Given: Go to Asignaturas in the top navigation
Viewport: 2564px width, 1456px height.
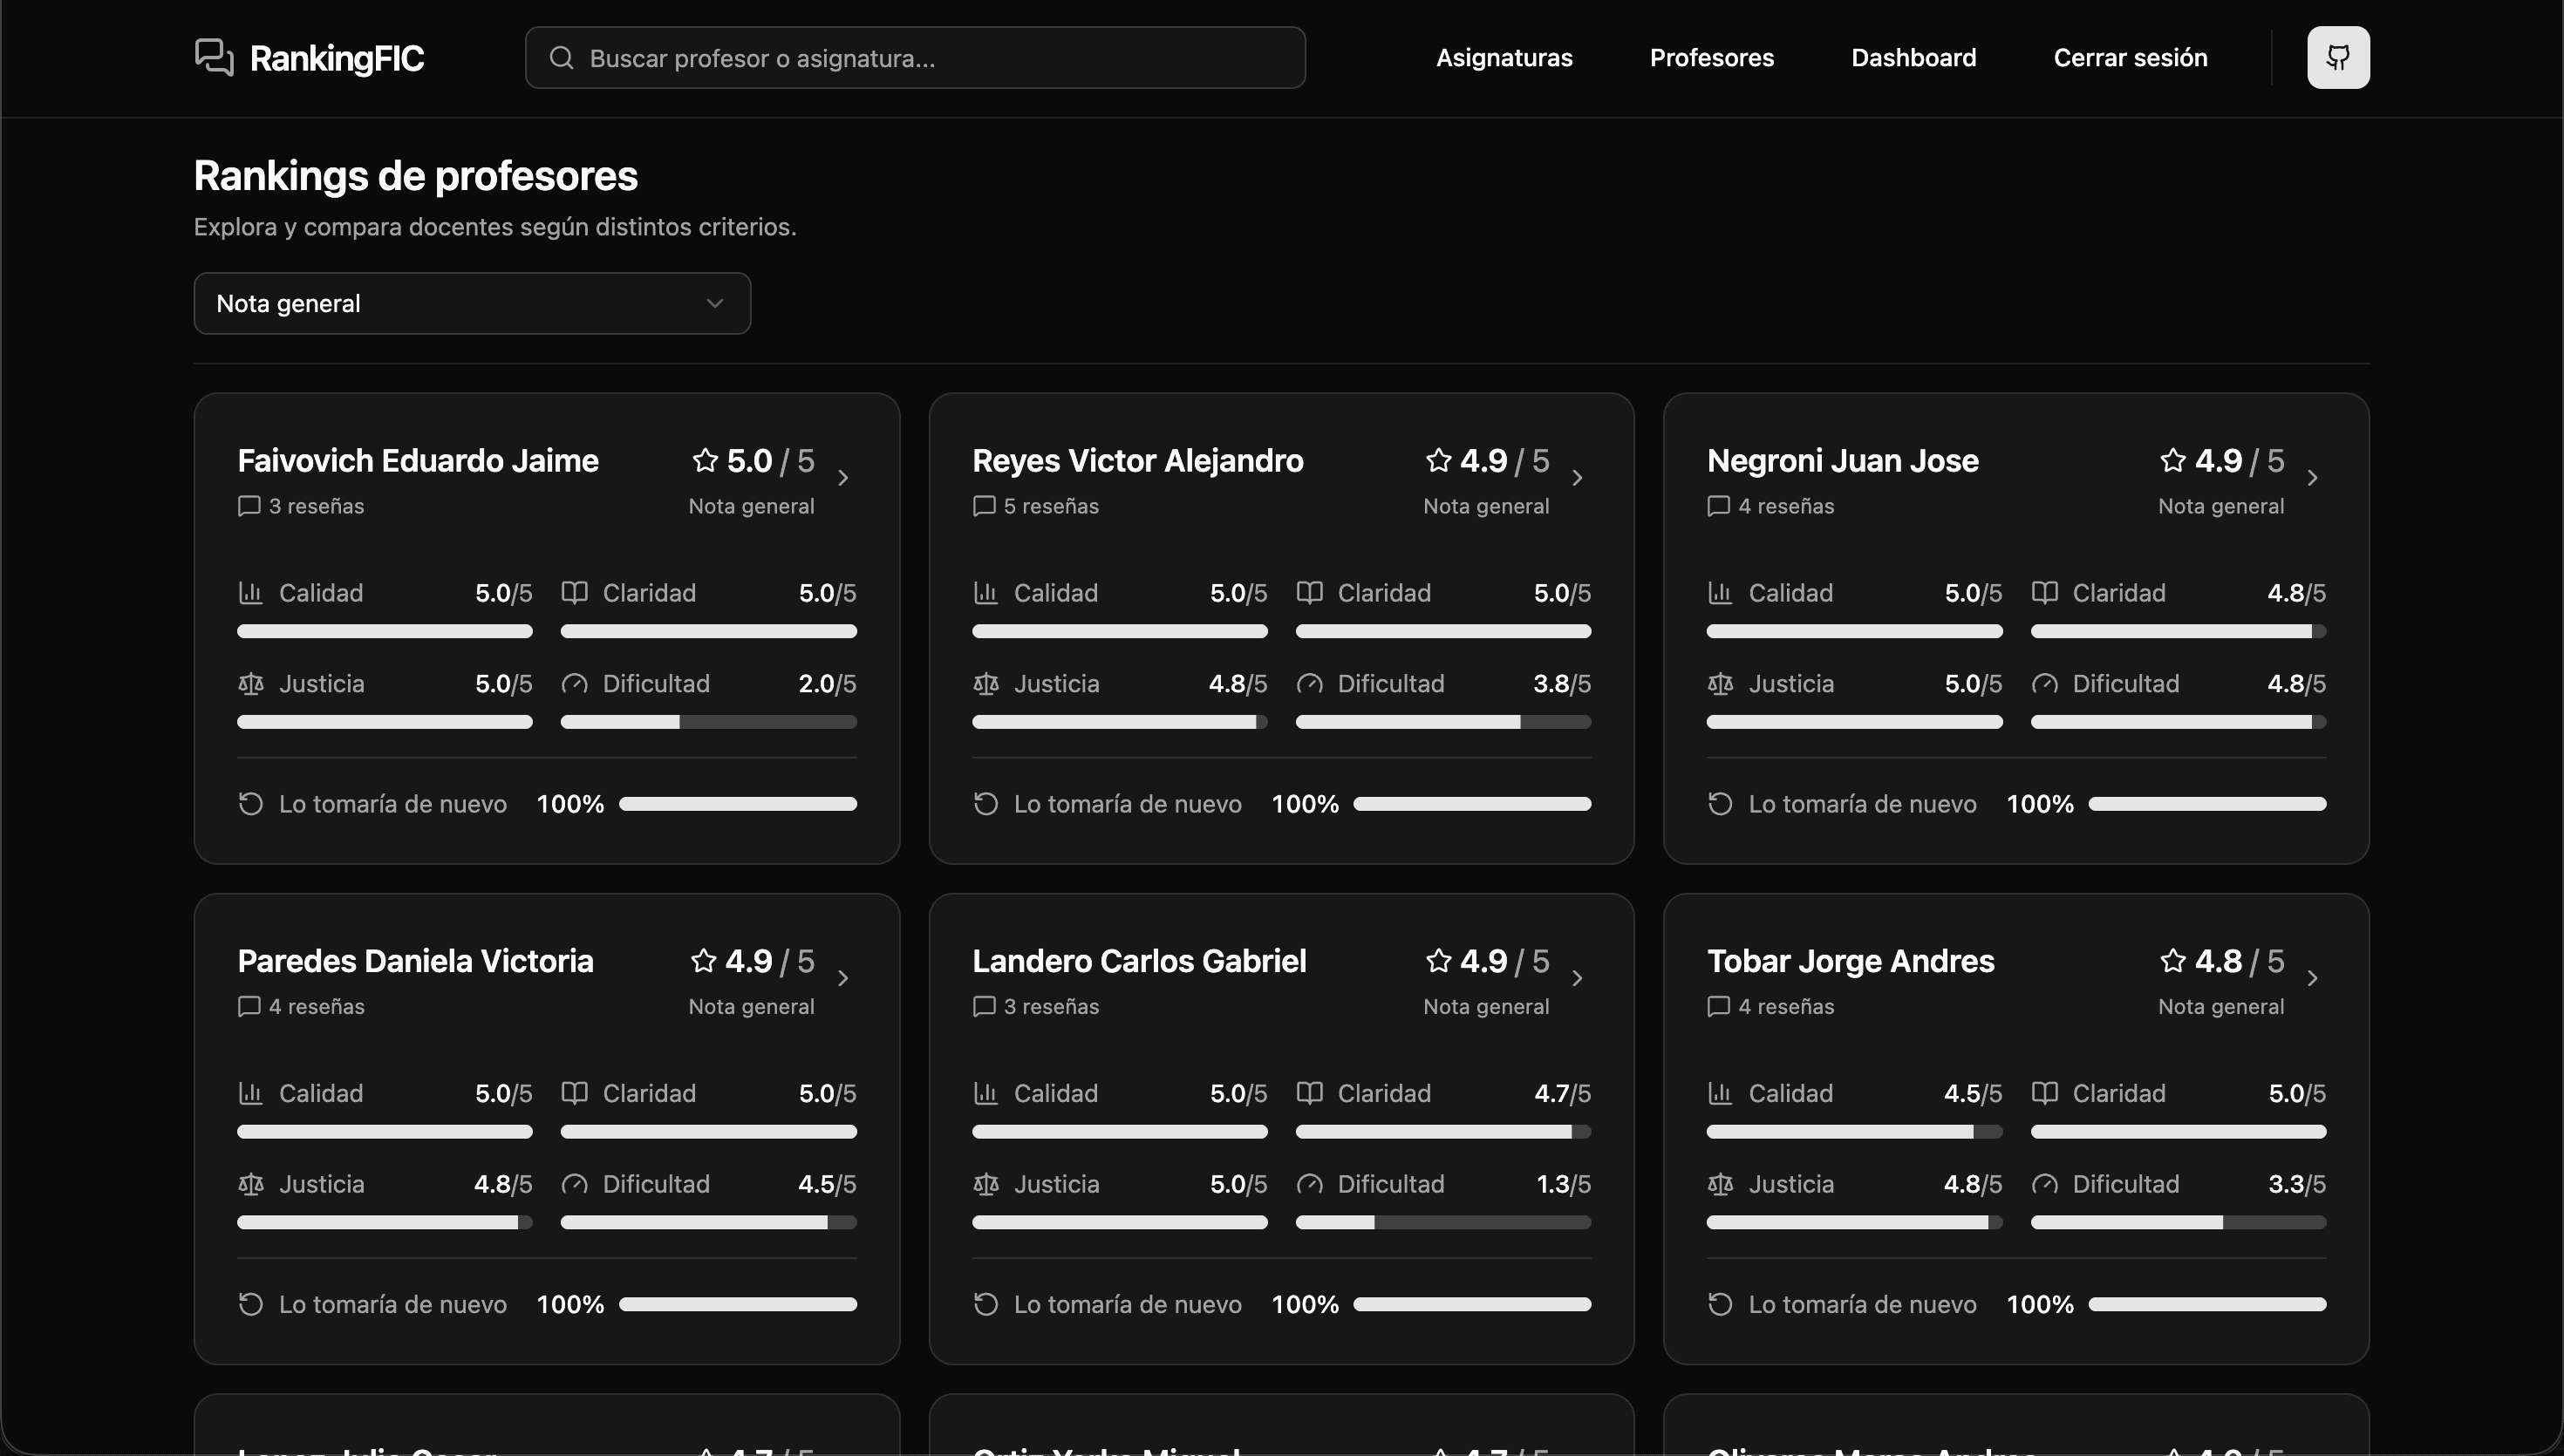Looking at the screenshot, I should click(1504, 58).
